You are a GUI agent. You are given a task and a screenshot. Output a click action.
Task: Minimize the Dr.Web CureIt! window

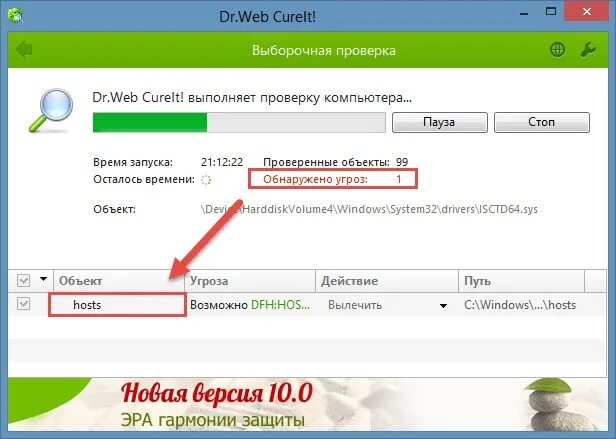[x=524, y=13]
